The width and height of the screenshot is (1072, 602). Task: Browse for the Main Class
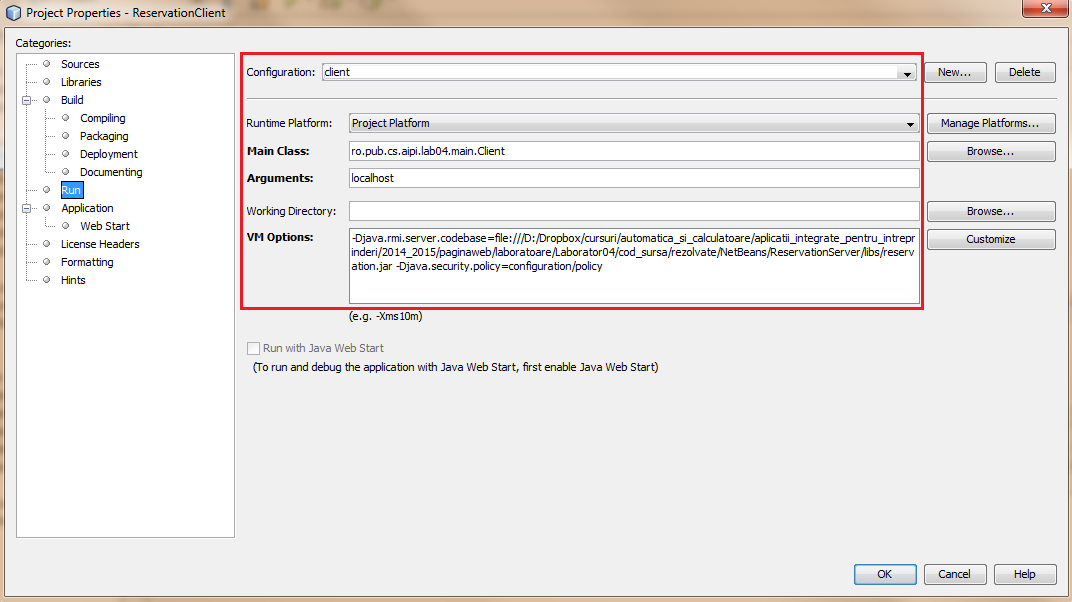[991, 151]
